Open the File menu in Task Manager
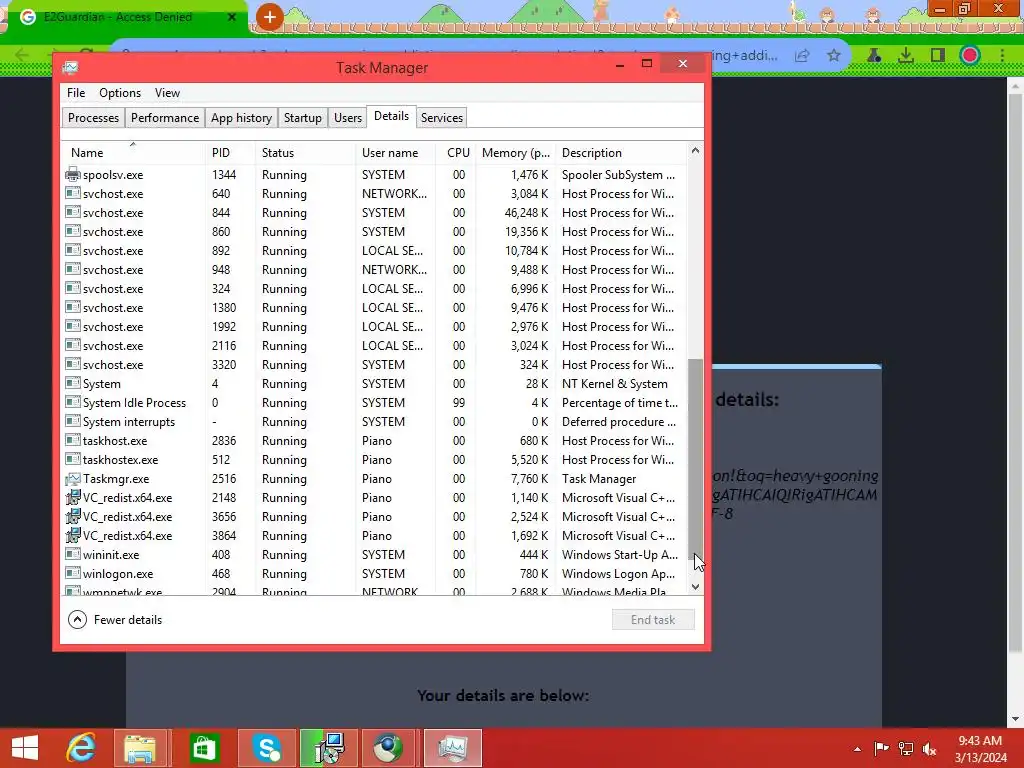 [x=76, y=93]
